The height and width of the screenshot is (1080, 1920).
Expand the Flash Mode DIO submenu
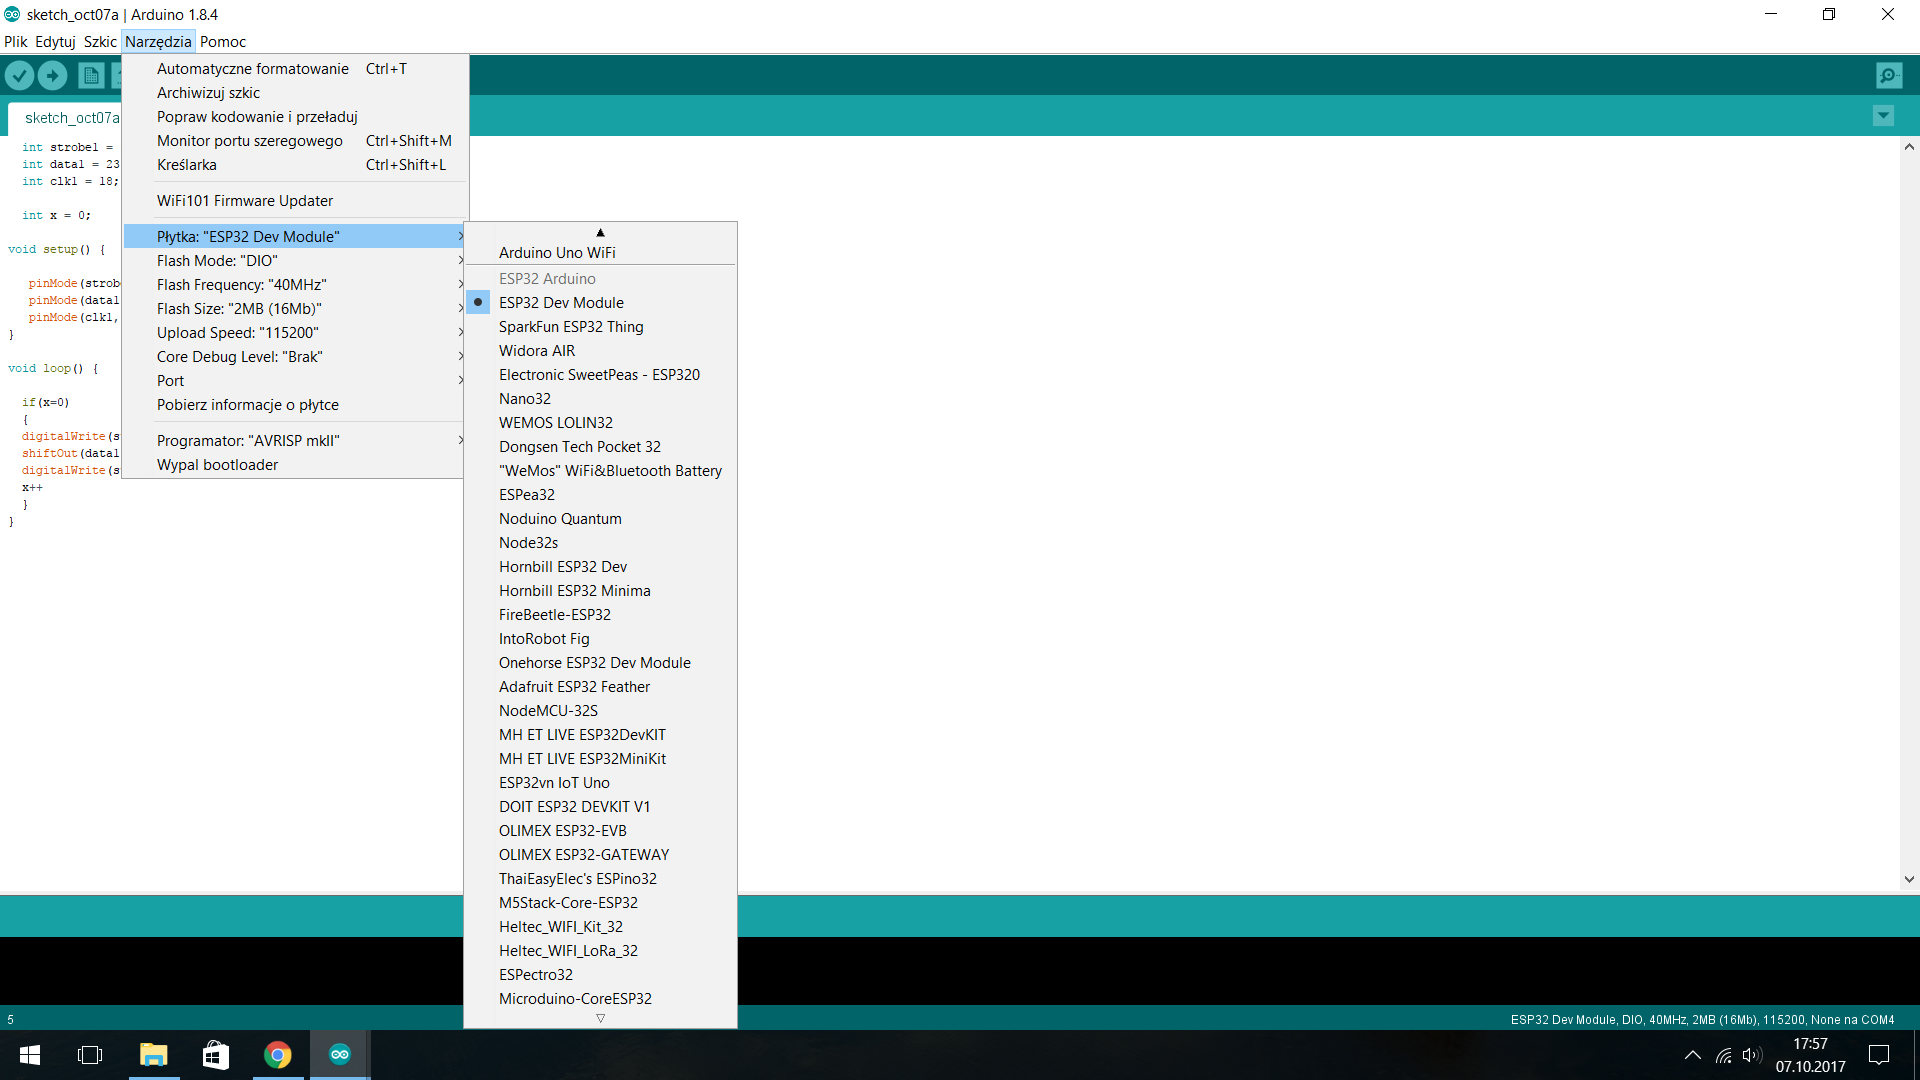click(x=296, y=260)
